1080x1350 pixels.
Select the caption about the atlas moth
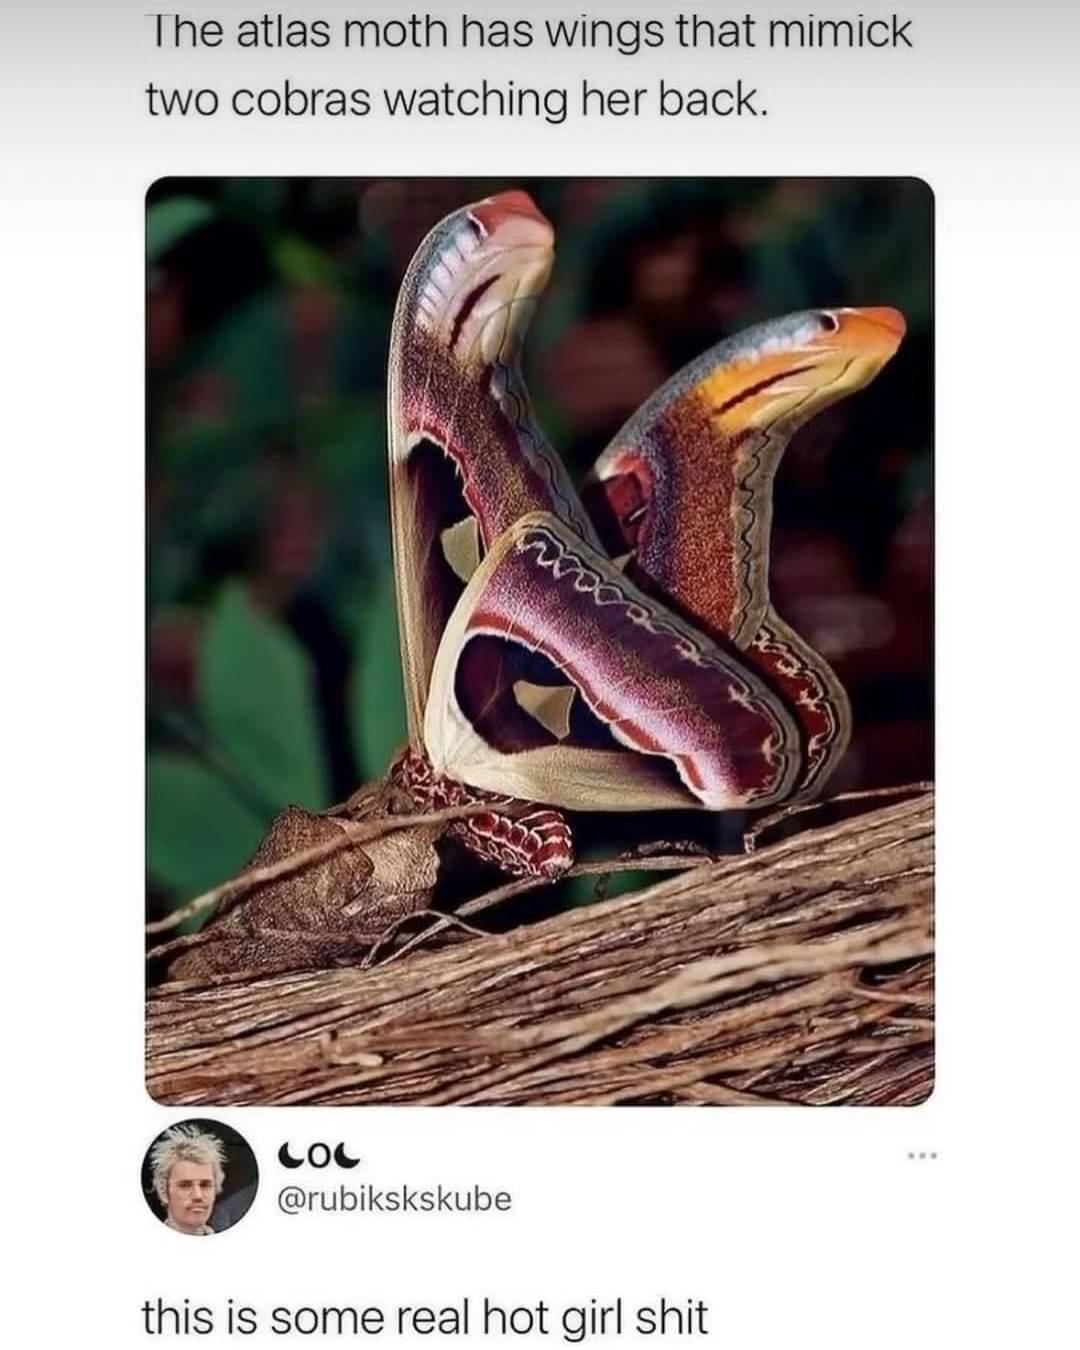529,65
